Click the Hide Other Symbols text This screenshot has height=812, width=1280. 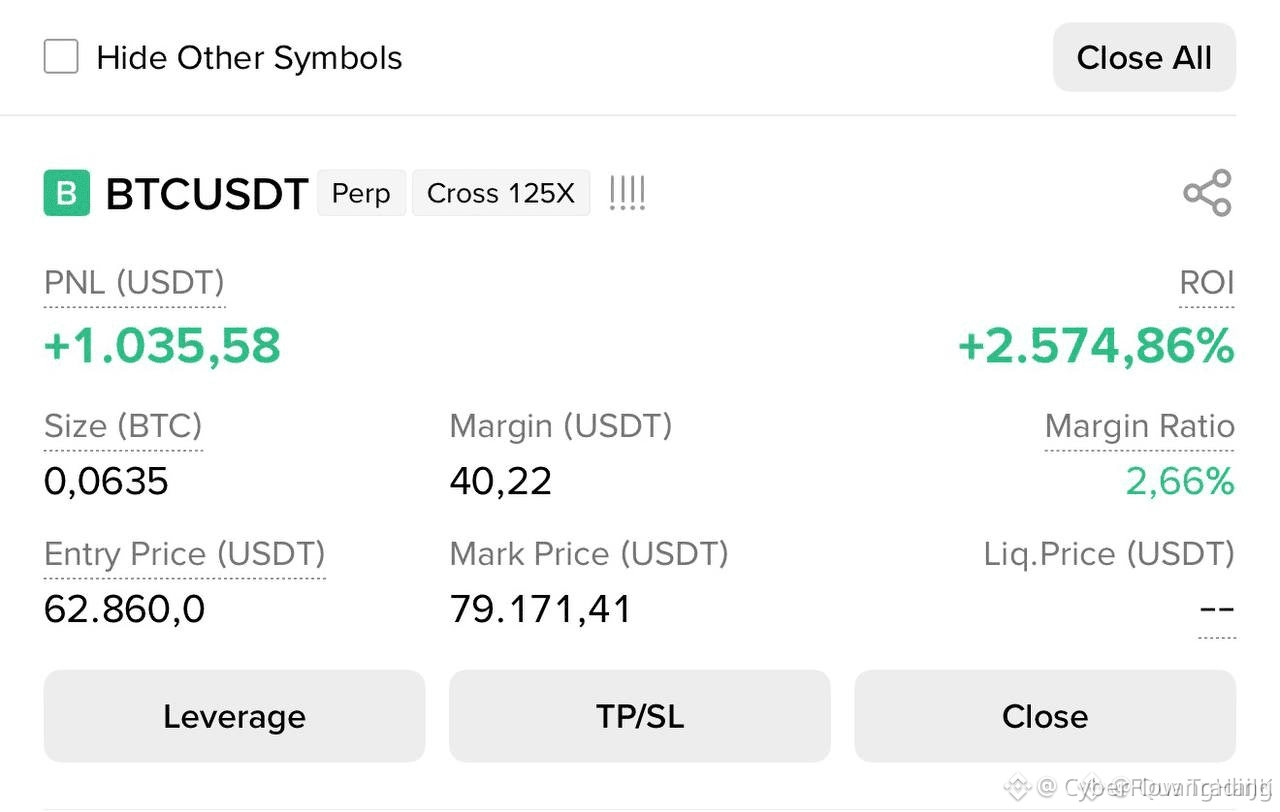click(x=249, y=58)
